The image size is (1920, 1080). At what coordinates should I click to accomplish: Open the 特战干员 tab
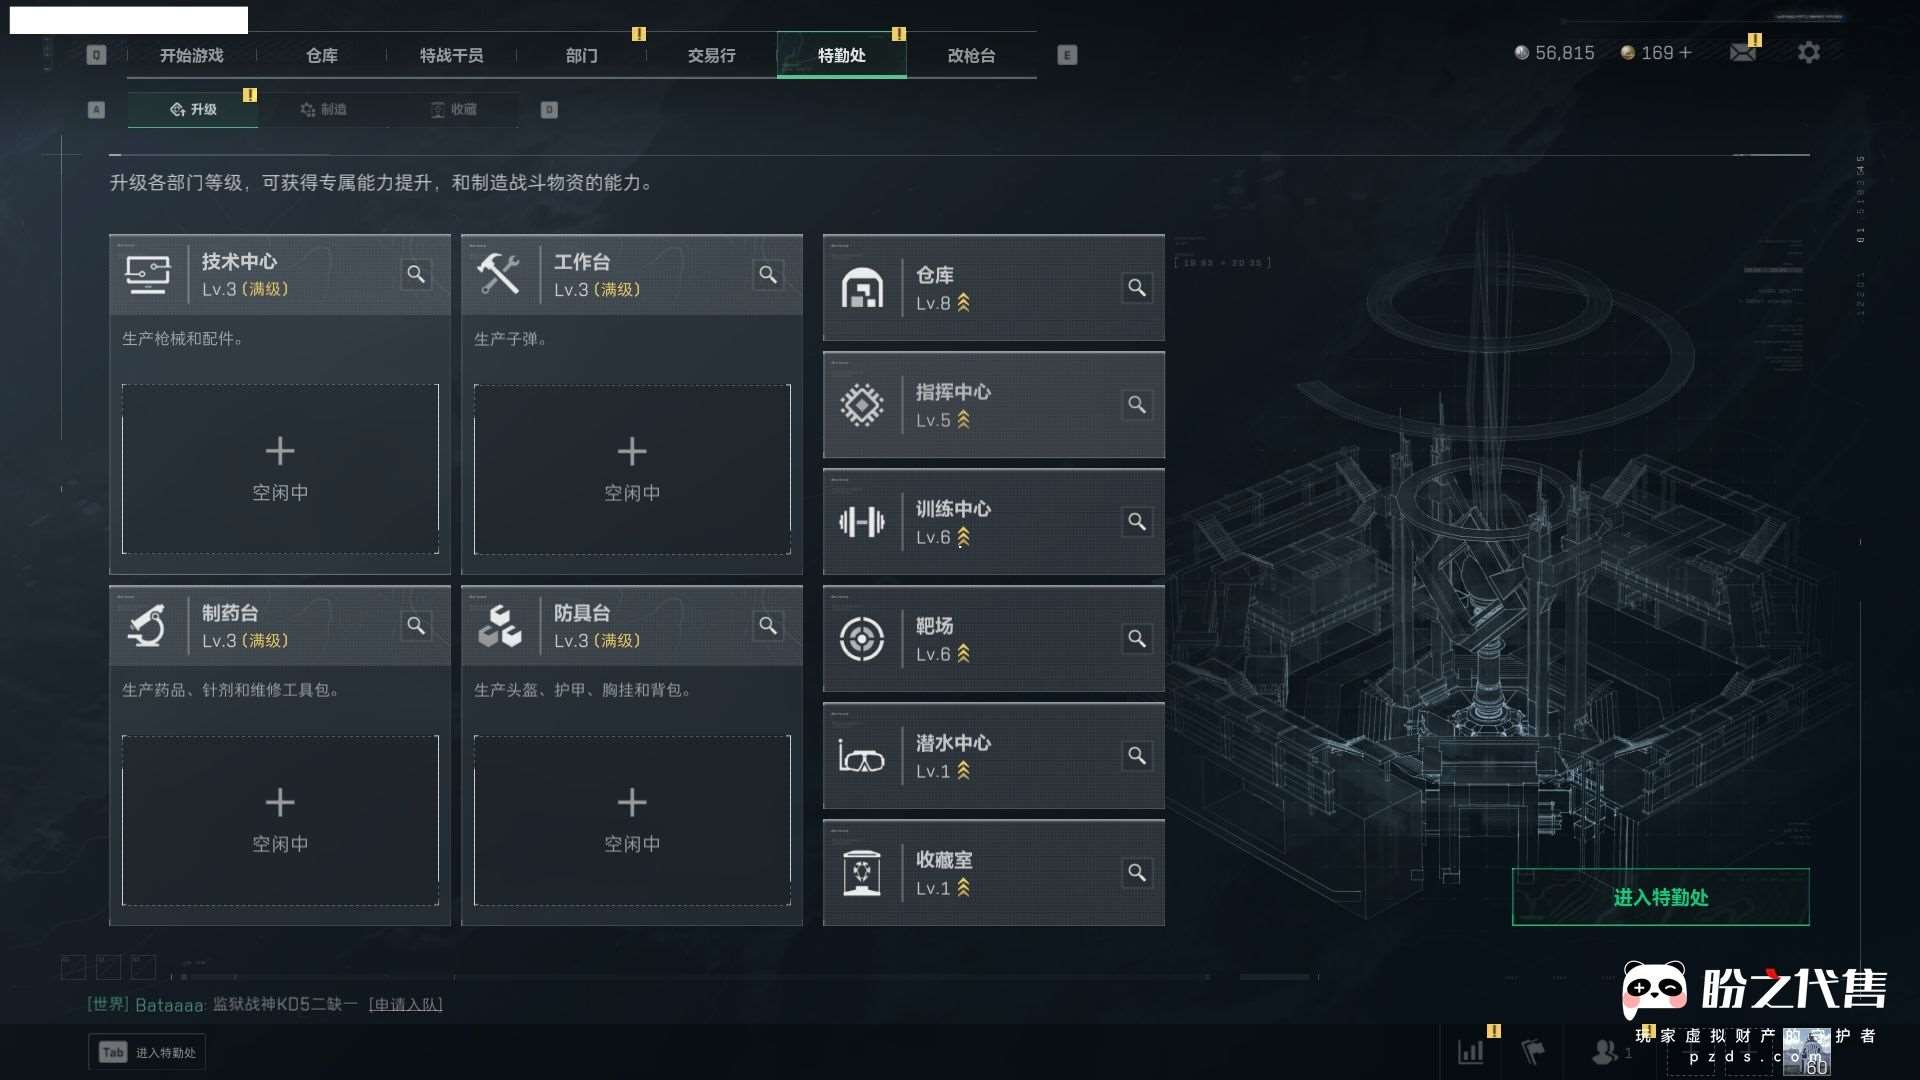451,55
